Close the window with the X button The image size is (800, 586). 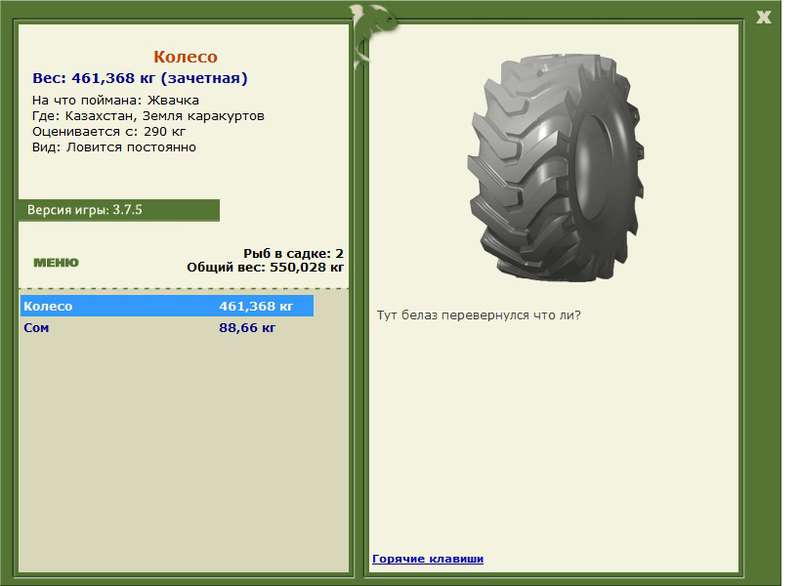point(763,17)
